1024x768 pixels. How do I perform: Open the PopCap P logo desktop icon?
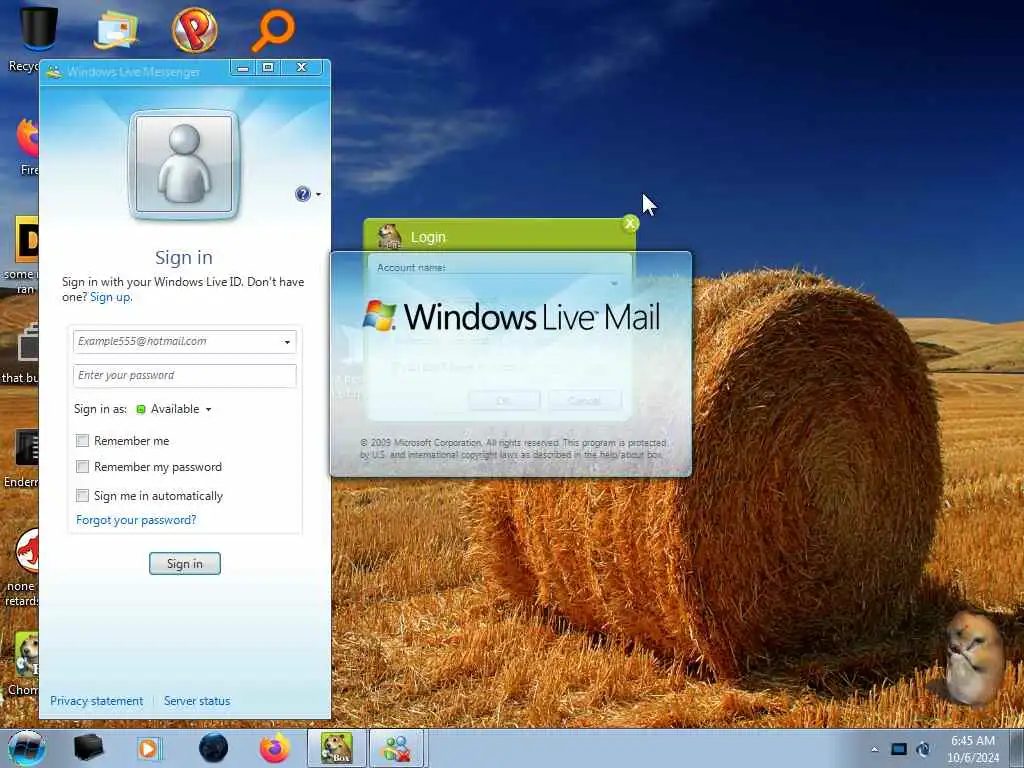(195, 29)
